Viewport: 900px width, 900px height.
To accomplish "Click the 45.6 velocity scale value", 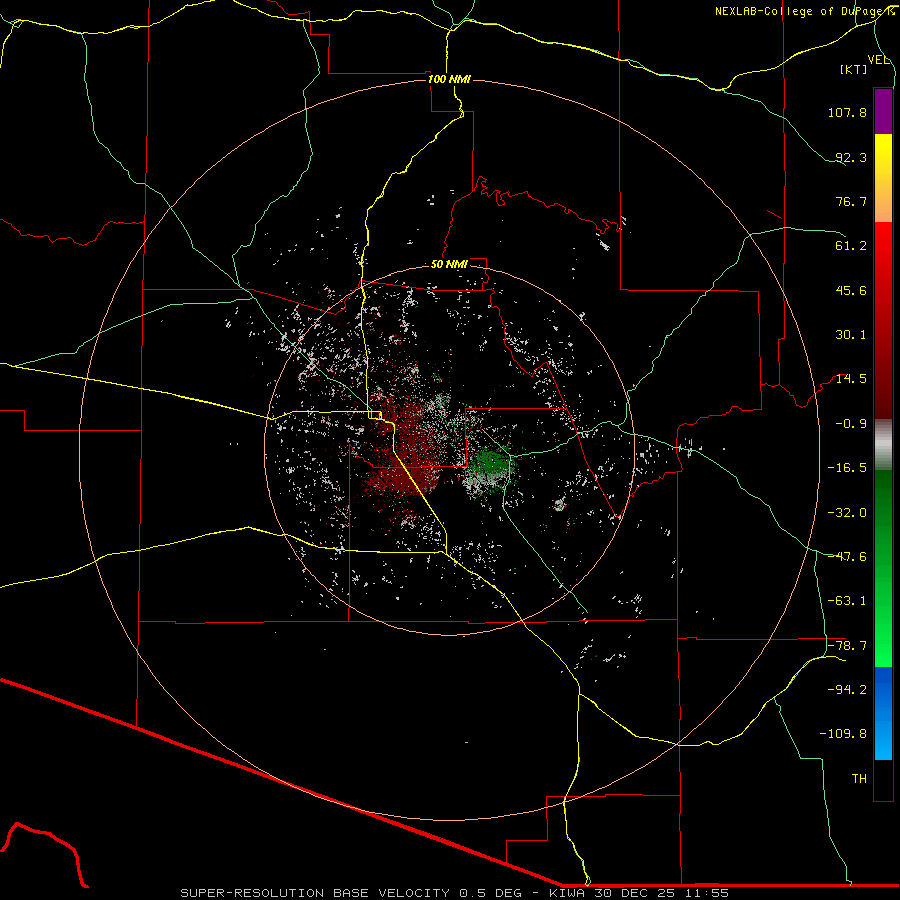I will 851,290.
